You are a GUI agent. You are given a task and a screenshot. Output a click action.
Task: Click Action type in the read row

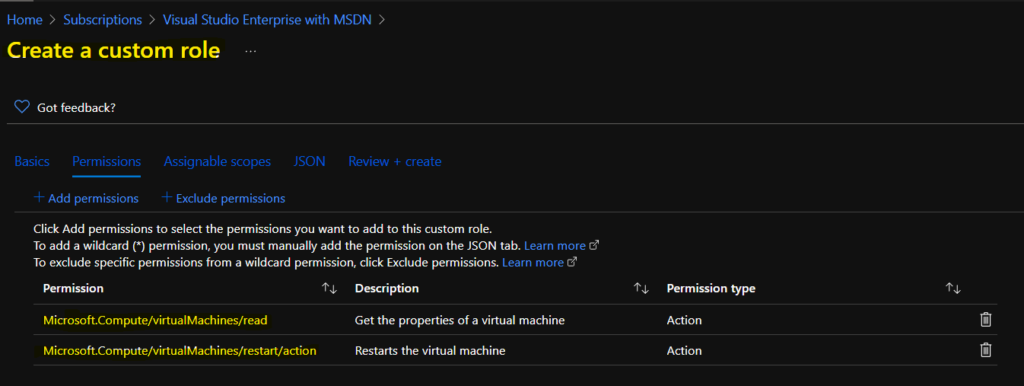[684, 320]
